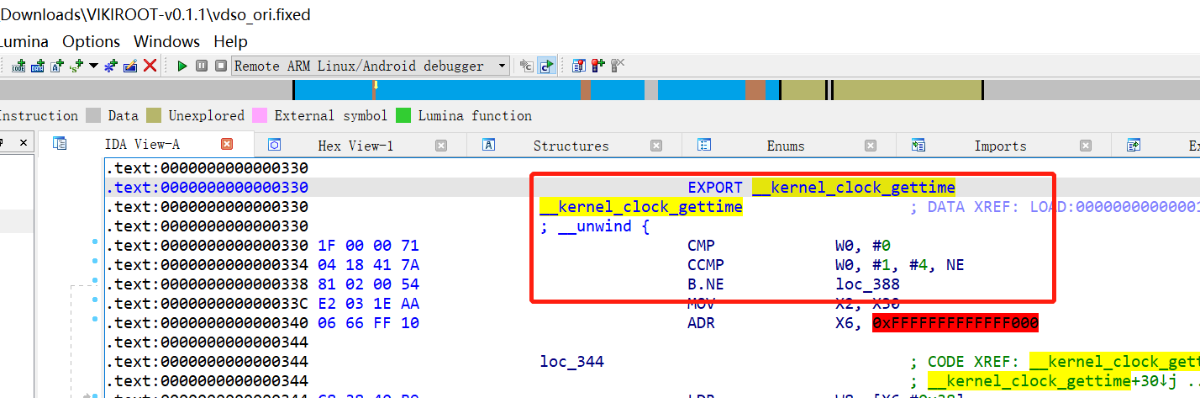
Task: Click the second green-plus toolbar icon
Action: pos(38,66)
